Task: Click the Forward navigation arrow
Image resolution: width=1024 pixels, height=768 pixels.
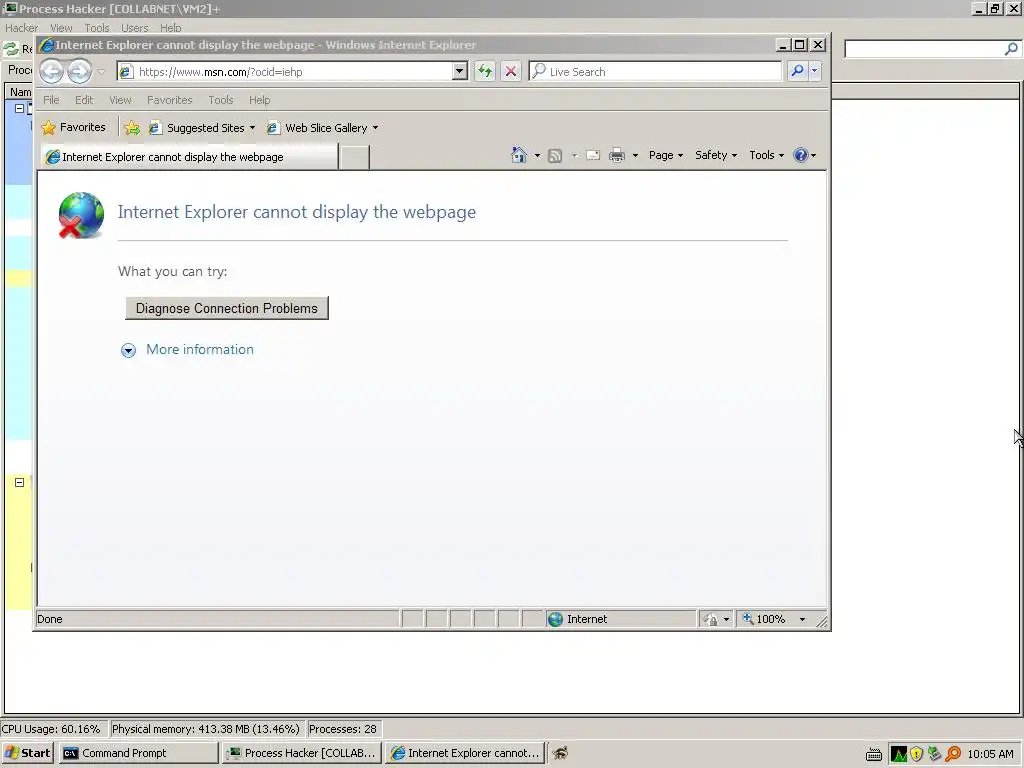Action: tap(80, 71)
